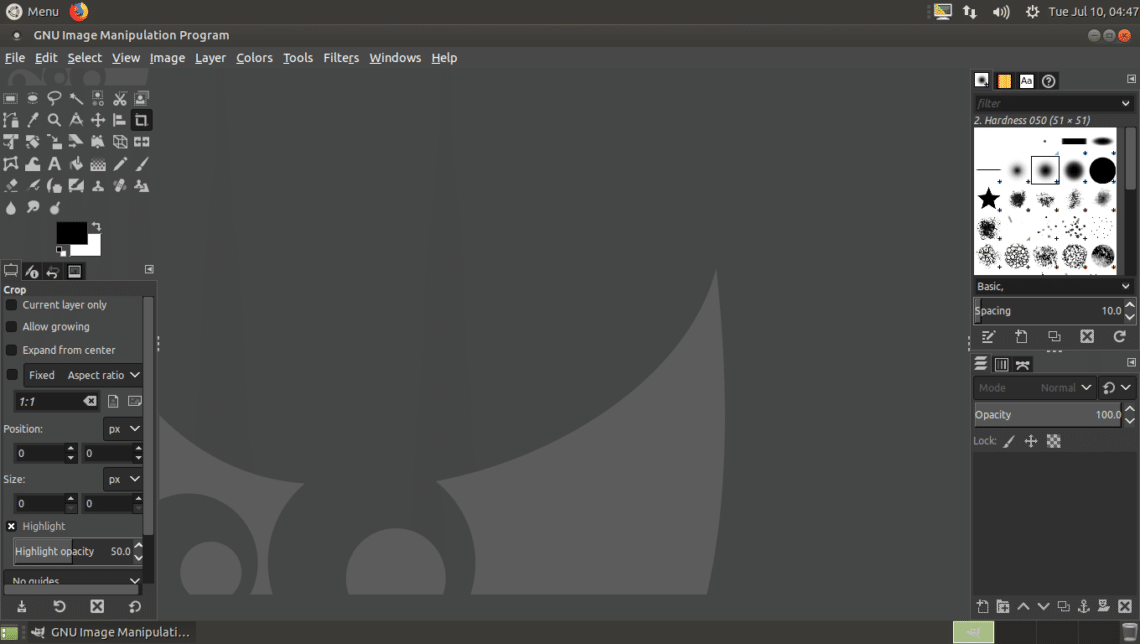
Task: Click the background white color swatch
Action: 92,249
